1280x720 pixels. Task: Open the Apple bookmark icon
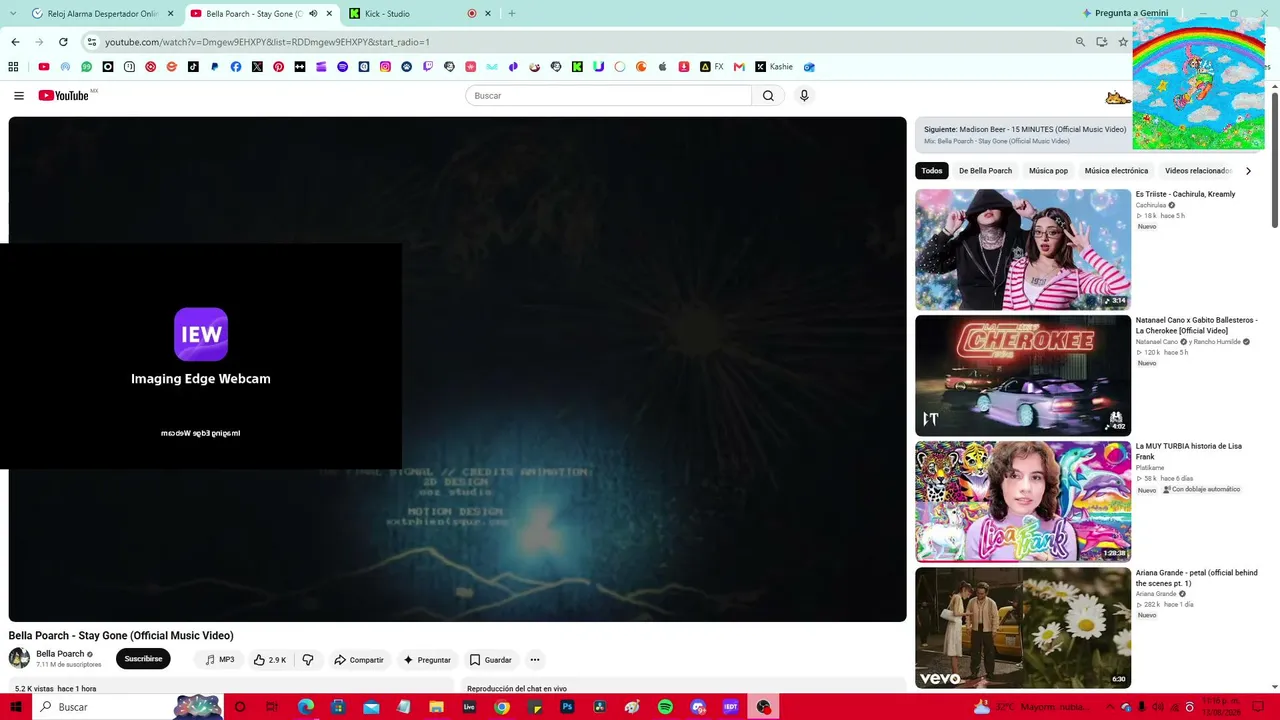(x=662, y=67)
